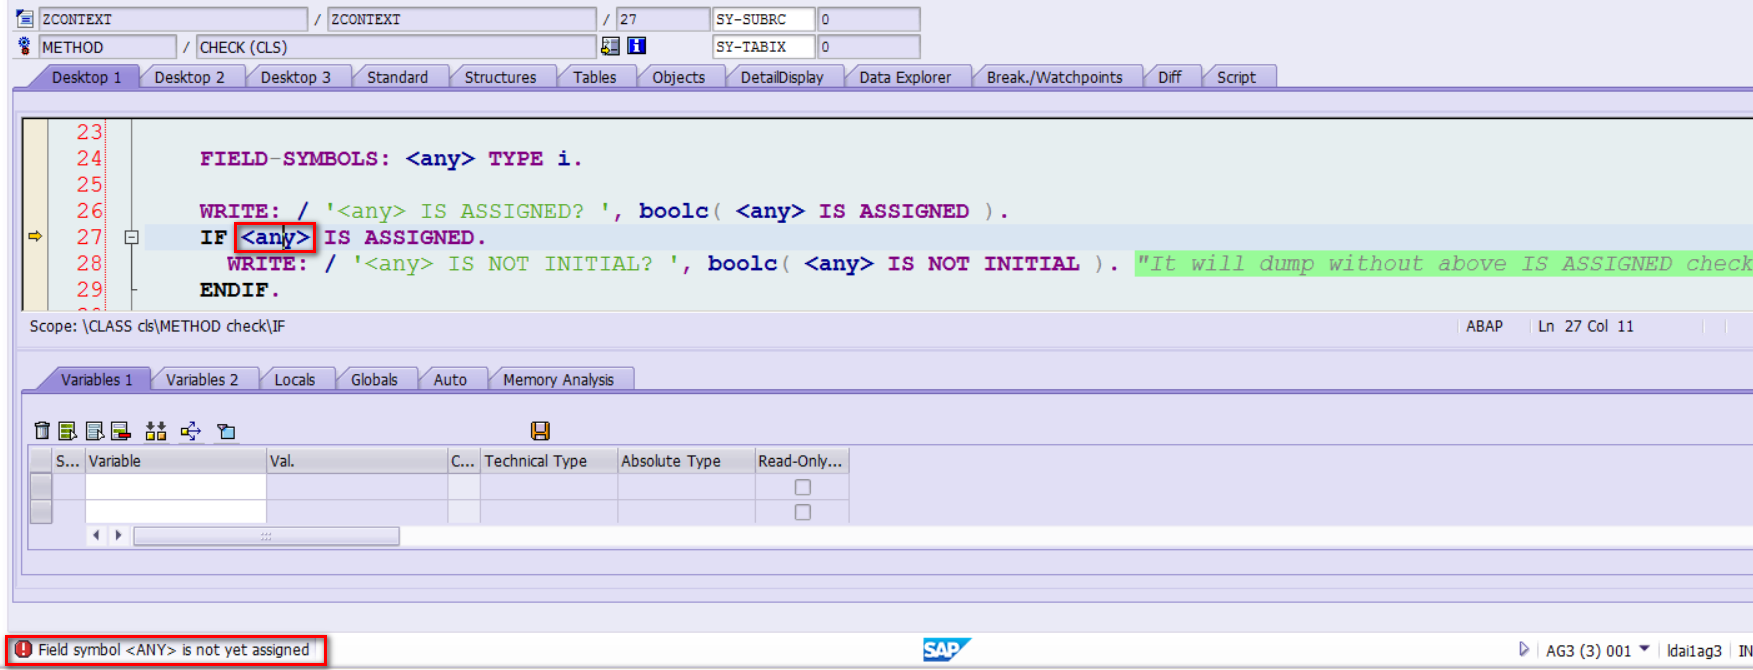Click the horizontal scrollbar thumb under variables table

click(x=266, y=536)
